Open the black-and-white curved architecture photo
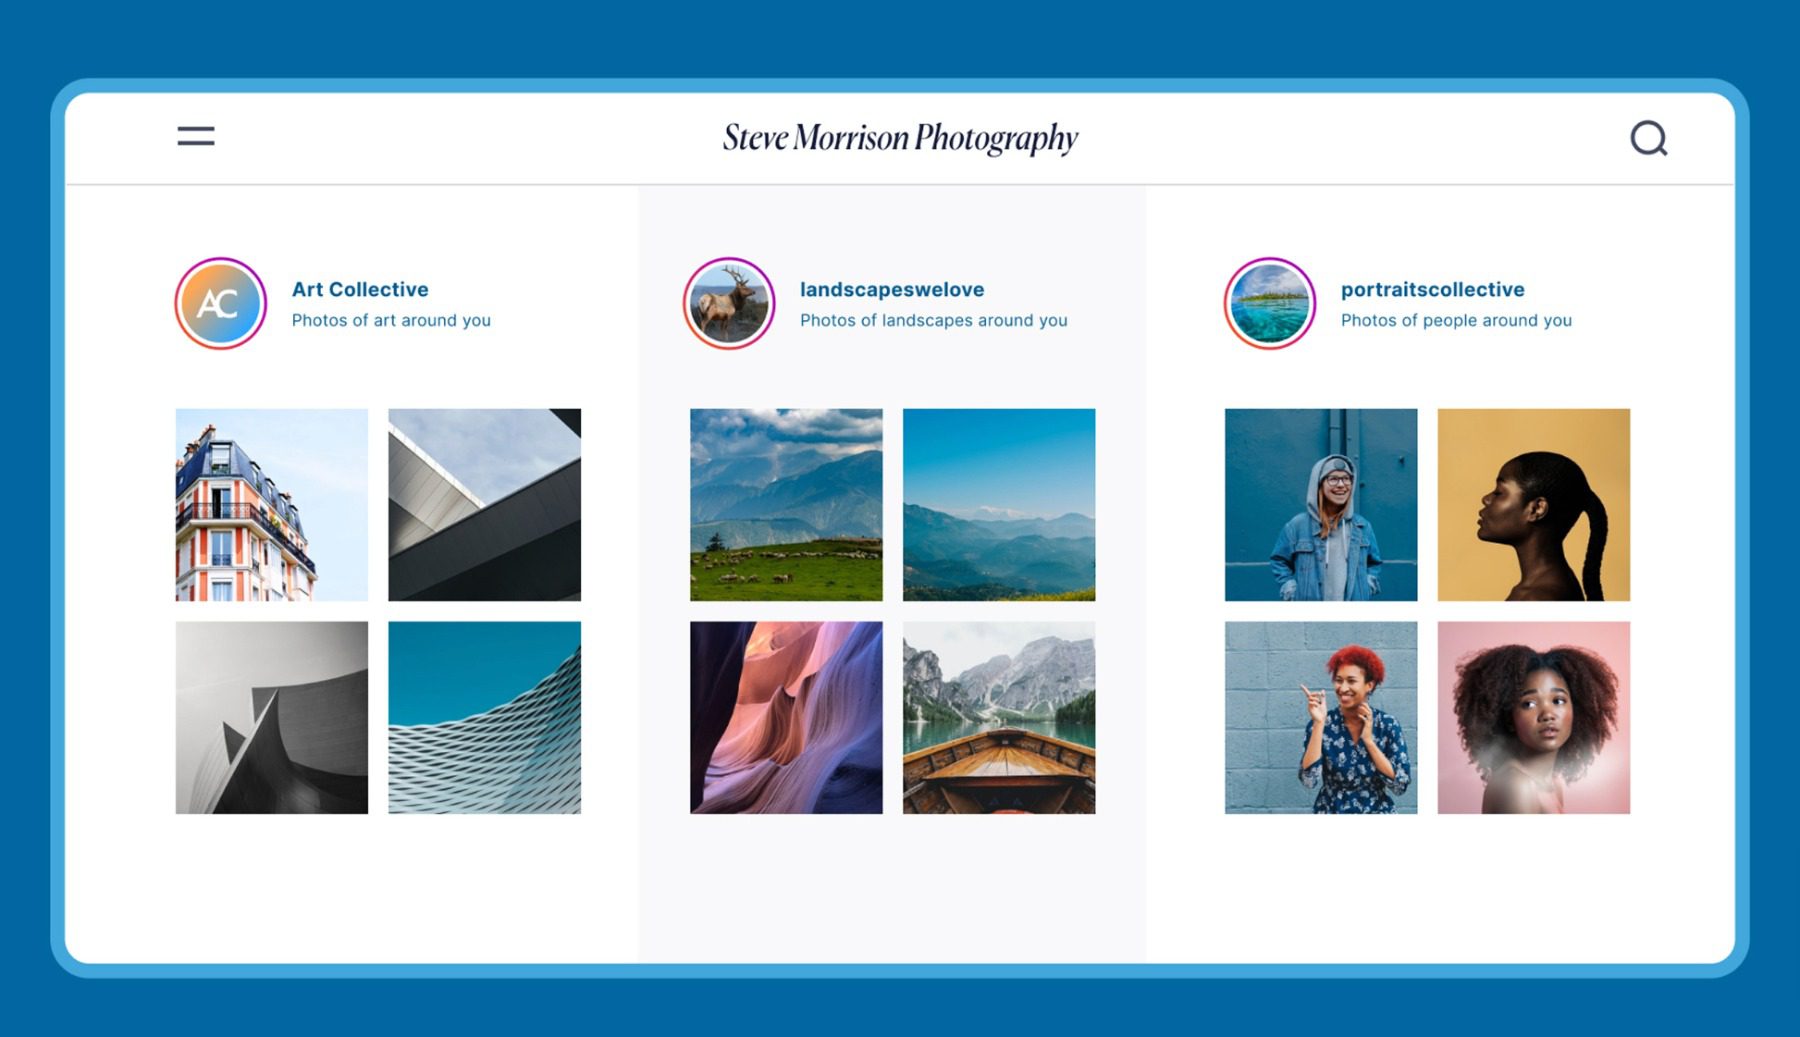The height and width of the screenshot is (1037, 1800). 272,718
